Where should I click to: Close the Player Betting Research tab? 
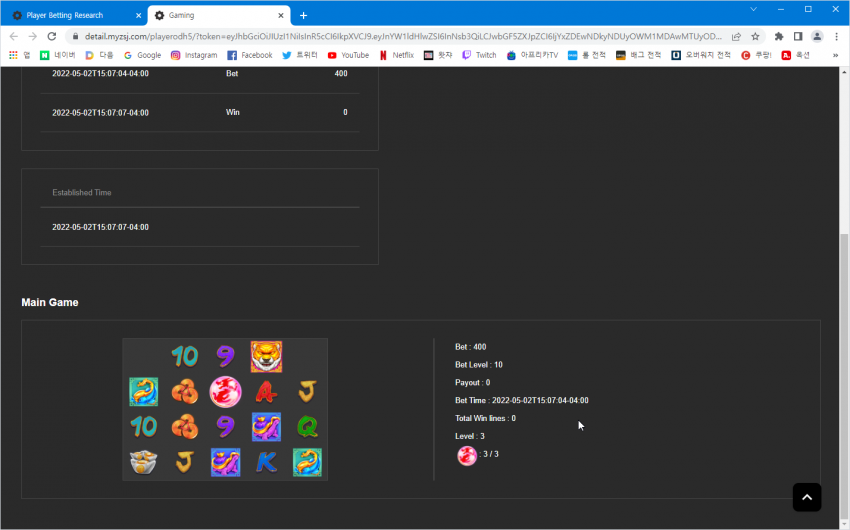coord(138,15)
